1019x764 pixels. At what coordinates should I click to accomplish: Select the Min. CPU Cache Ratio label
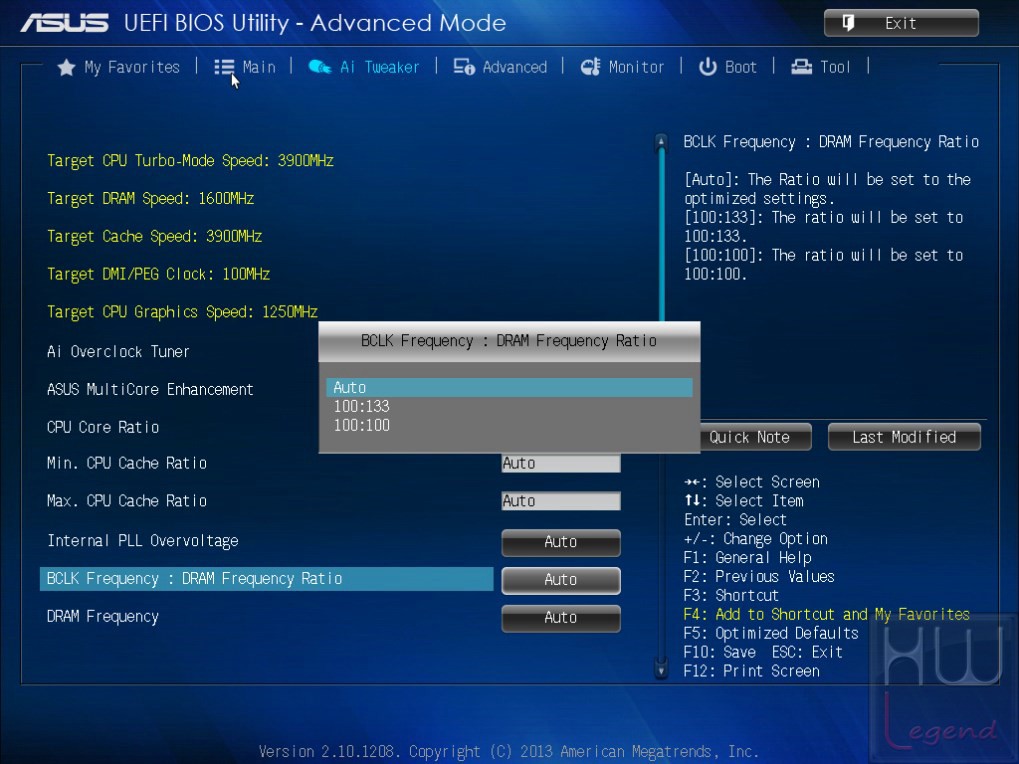(127, 463)
